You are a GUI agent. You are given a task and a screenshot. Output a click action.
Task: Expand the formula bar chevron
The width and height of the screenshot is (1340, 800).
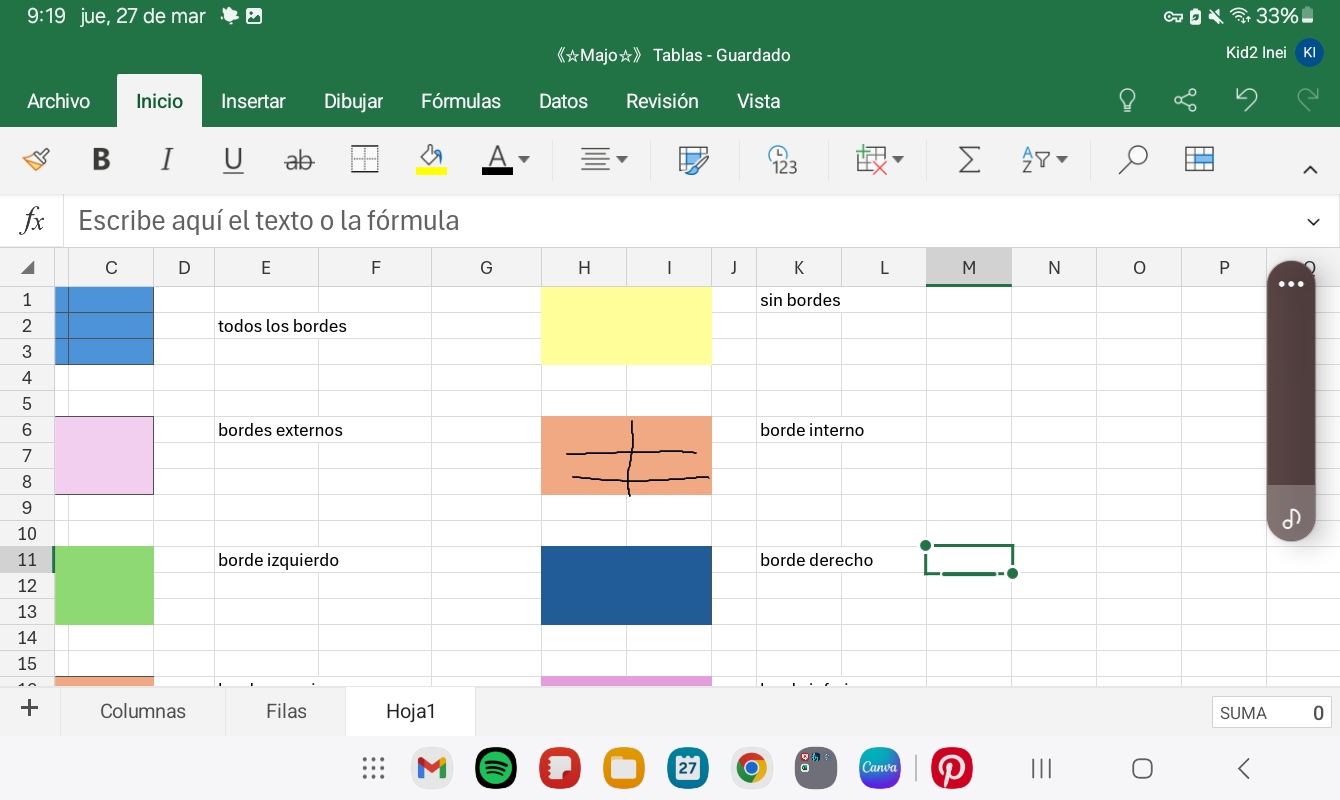point(1312,221)
